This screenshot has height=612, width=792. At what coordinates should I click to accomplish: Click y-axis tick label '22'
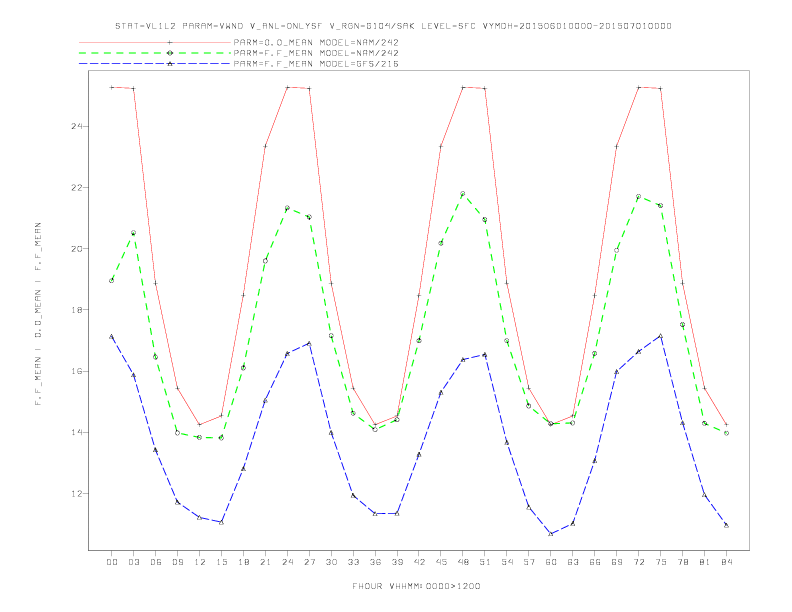(x=77, y=187)
